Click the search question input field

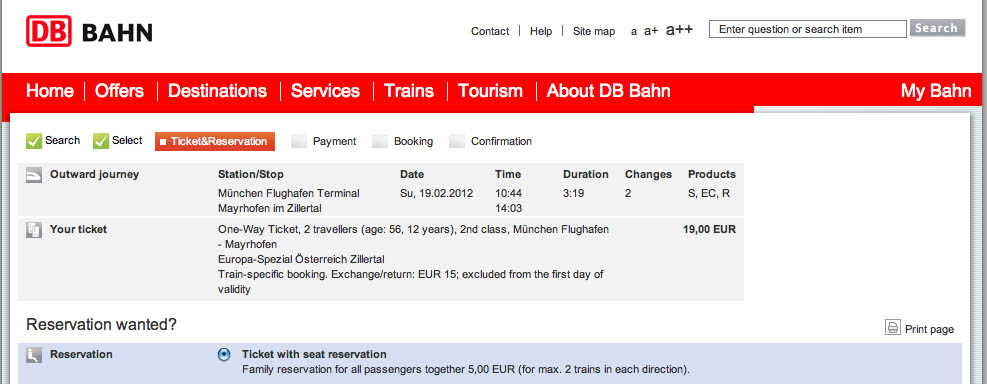(x=808, y=29)
